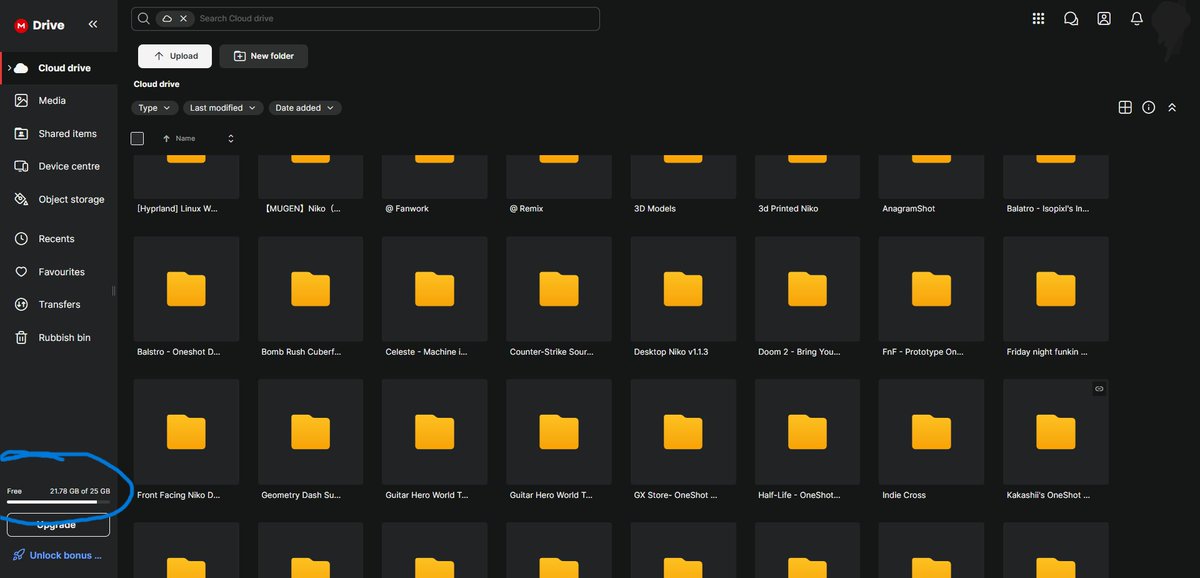The image size is (1200, 578).
Task: Select the Celeste - Machine i... folder icon
Action: click(435, 289)
